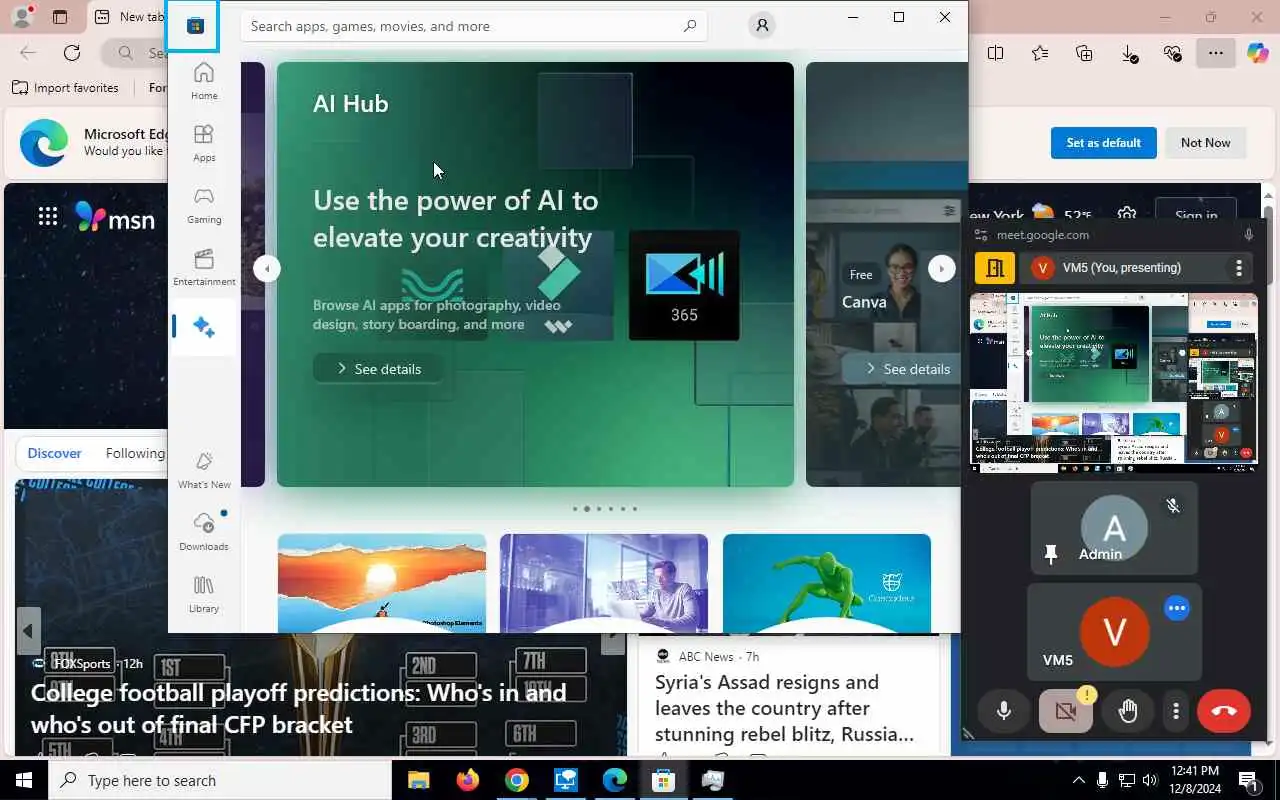Open presenting options menu for VM5

tap(1238, 268)
